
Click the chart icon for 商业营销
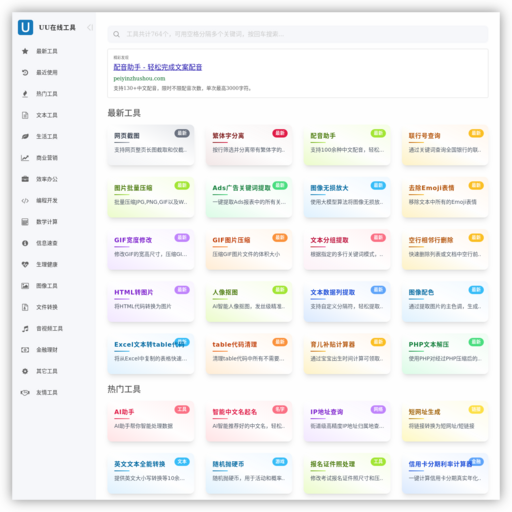(25, 158)
